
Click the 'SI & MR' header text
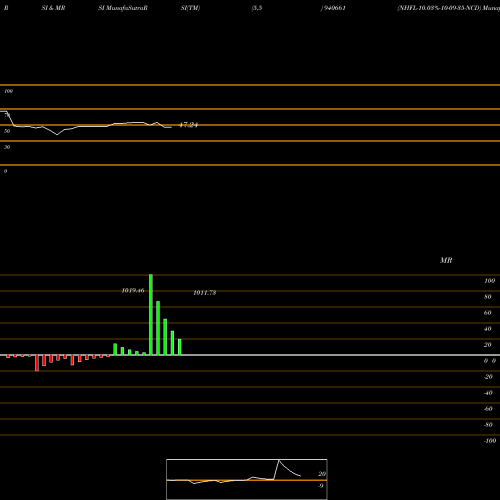(x=53, y=8)
